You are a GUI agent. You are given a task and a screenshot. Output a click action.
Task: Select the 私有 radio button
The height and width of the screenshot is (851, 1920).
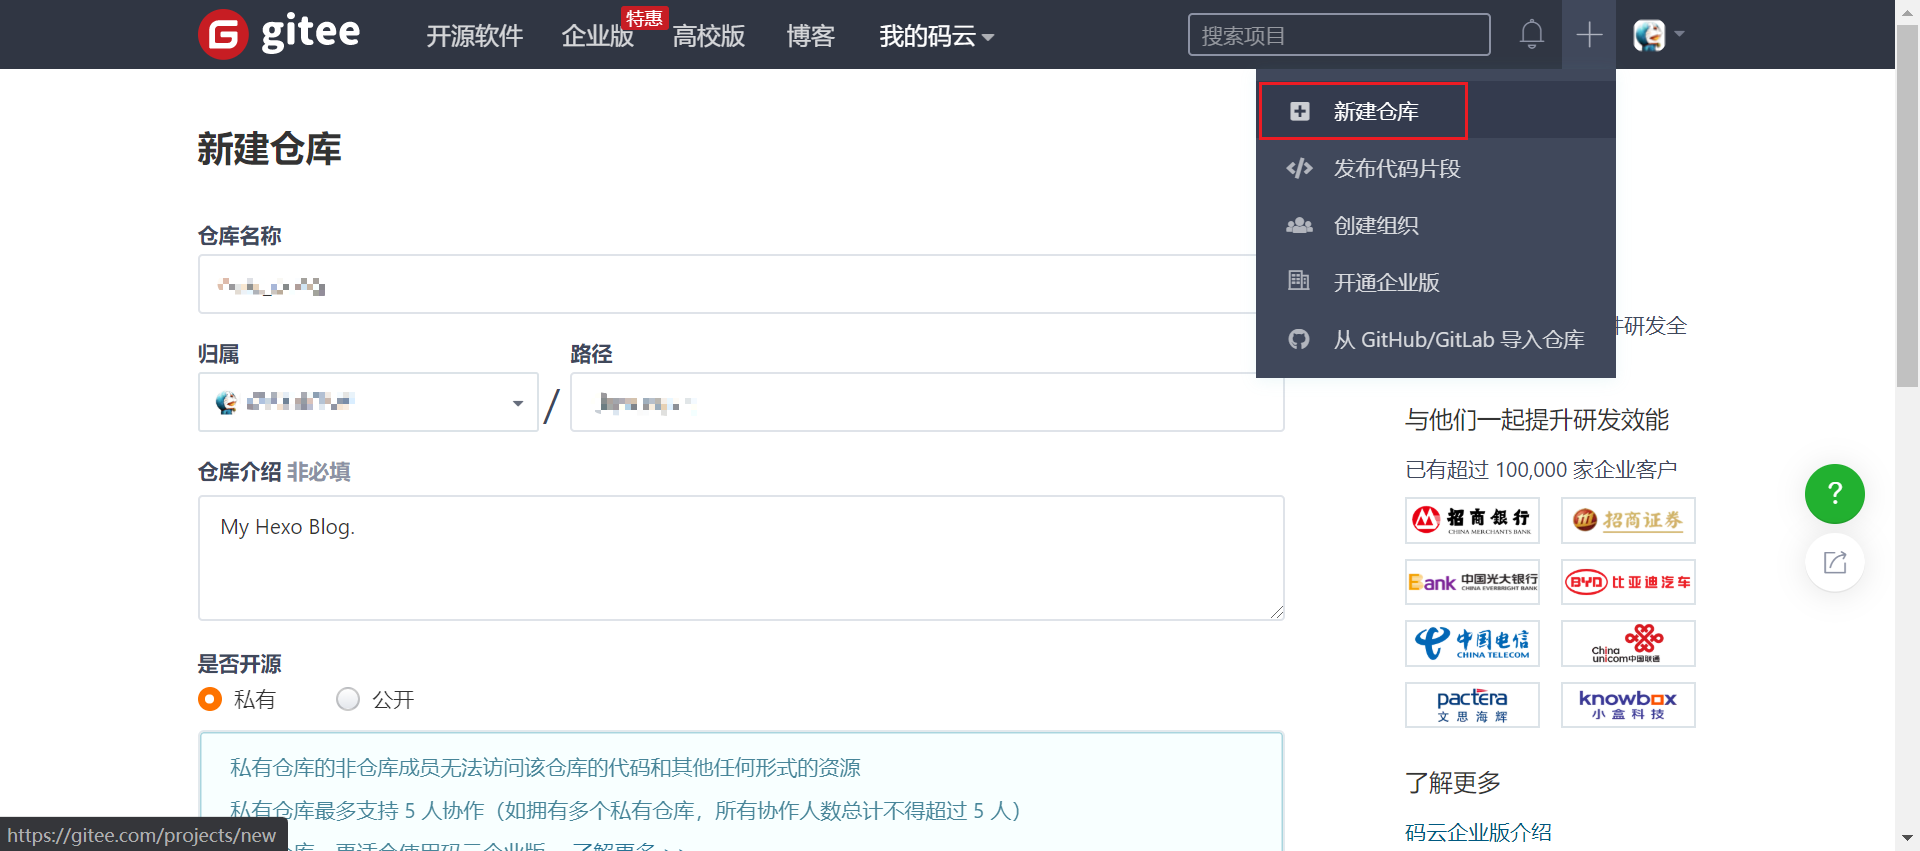click(209, 699)
